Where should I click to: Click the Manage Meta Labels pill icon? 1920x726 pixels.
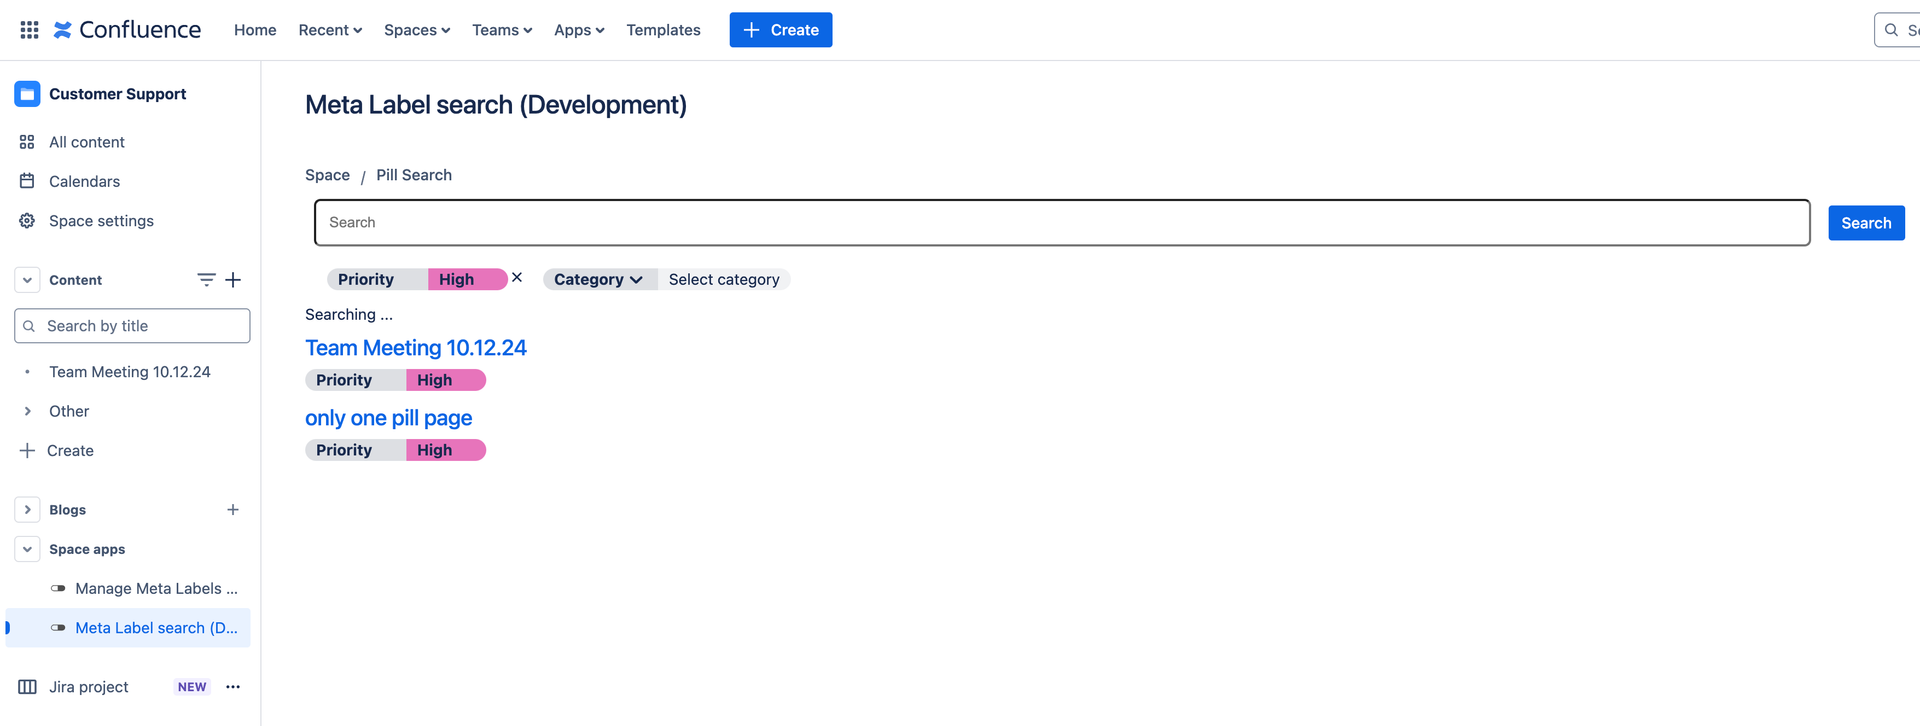(58, 589)
